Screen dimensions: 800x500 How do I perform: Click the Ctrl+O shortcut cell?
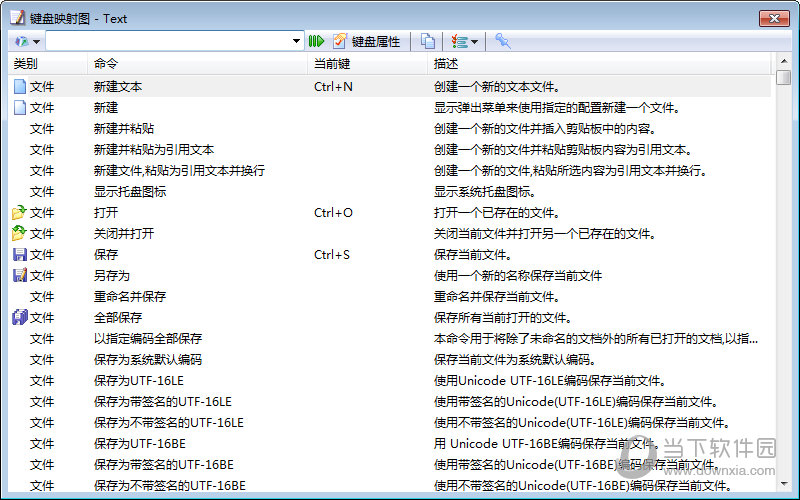point(333,212)
